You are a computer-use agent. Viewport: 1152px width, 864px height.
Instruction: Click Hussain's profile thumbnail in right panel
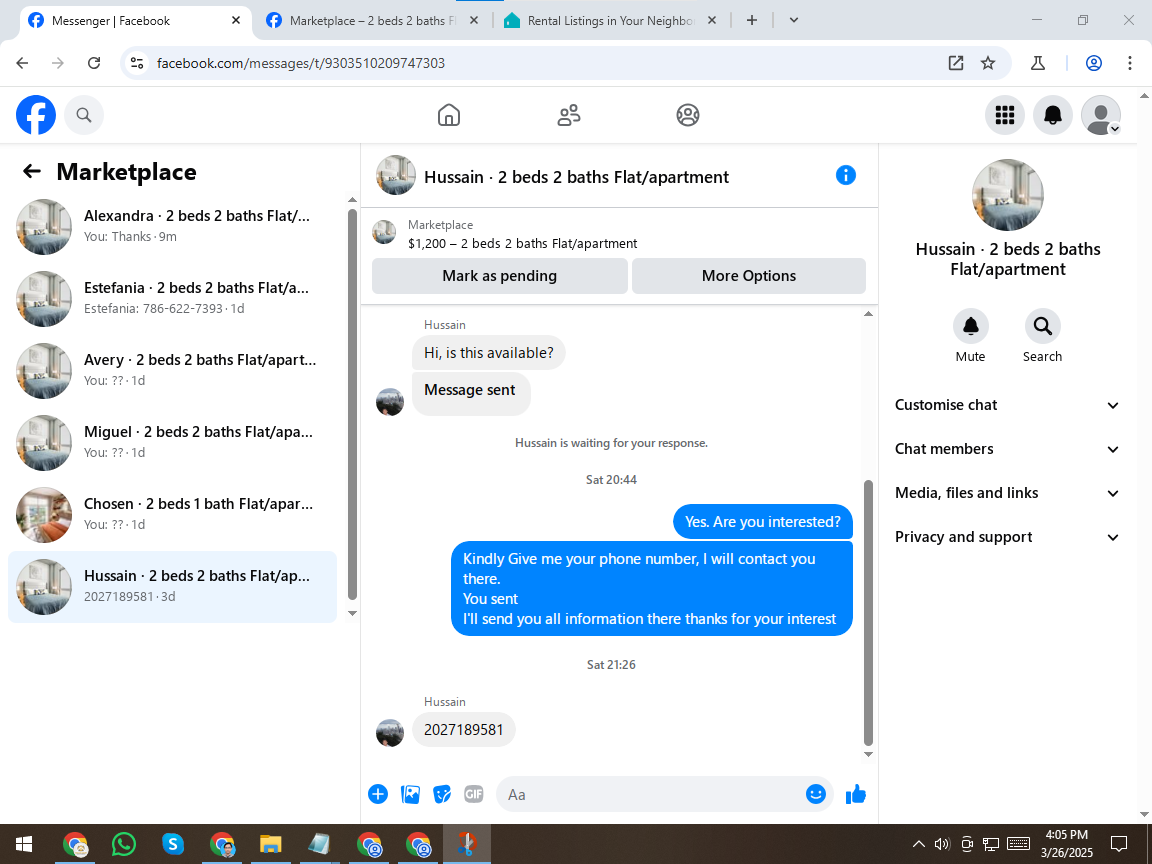pyautogui.click(x=1007, y=195)
